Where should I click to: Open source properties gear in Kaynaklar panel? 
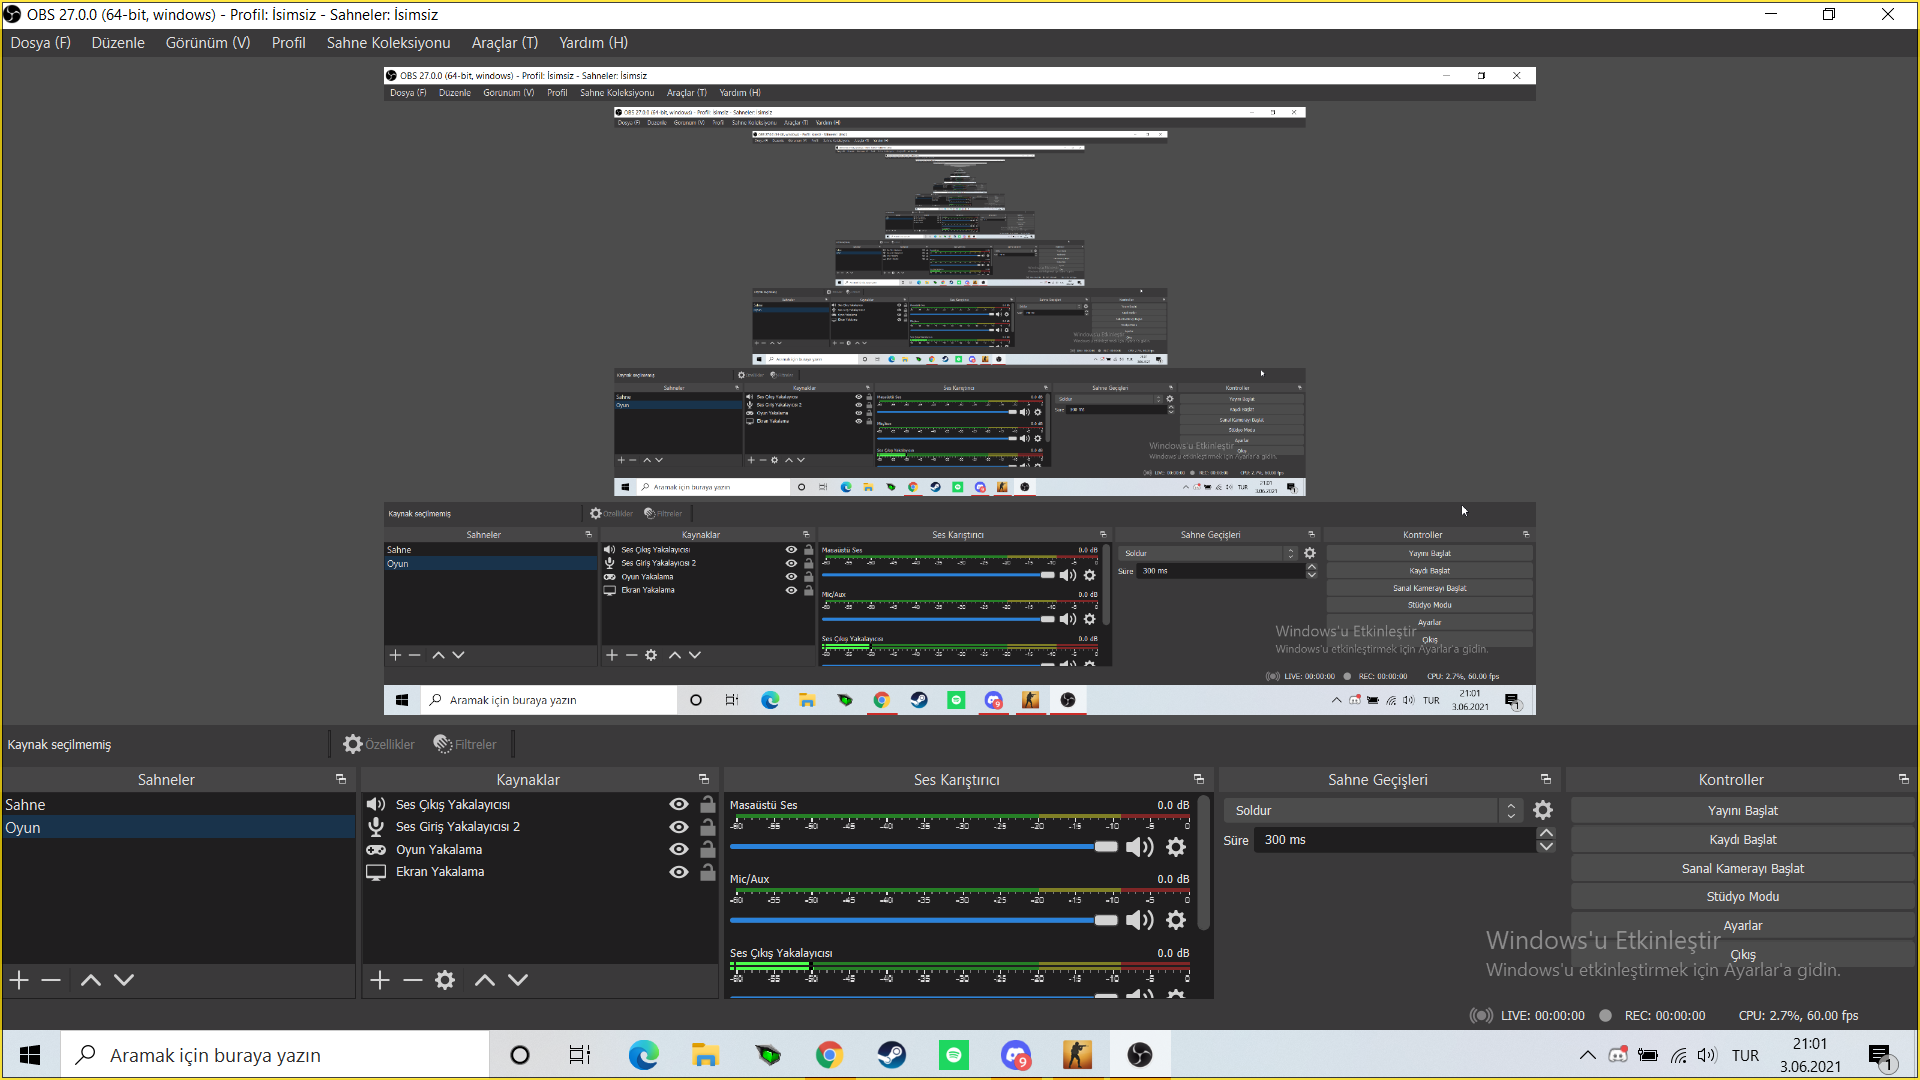(445, 981)
